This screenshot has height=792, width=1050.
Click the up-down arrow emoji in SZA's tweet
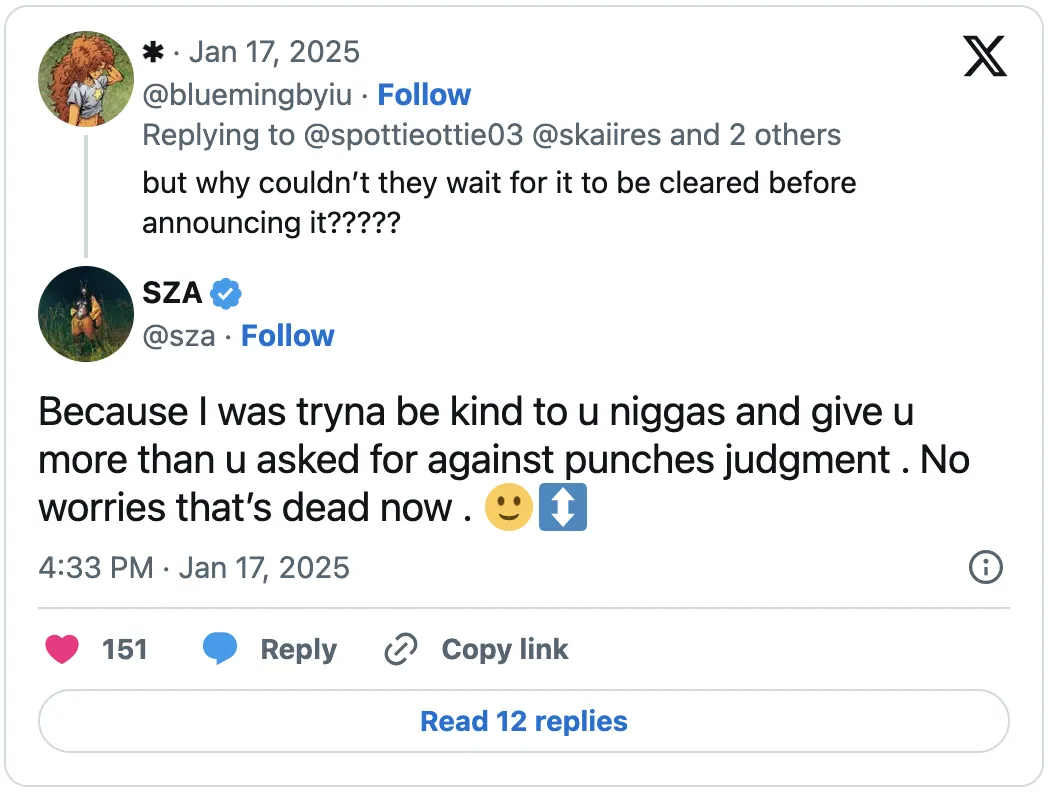pos(563,508)
